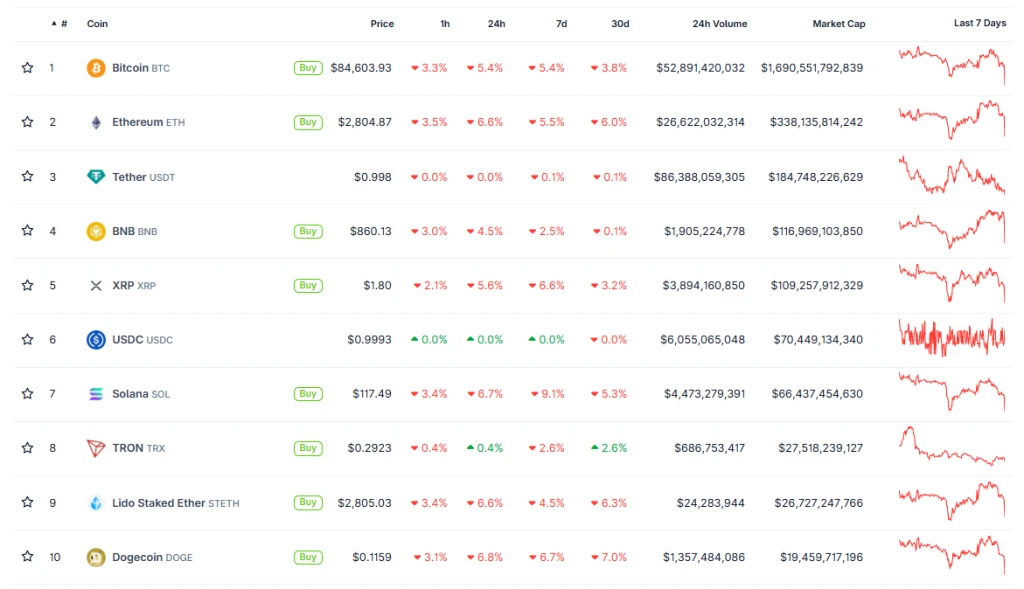Click the Tether coin logo icon
Screen dimensions: 1024x589
96,177
